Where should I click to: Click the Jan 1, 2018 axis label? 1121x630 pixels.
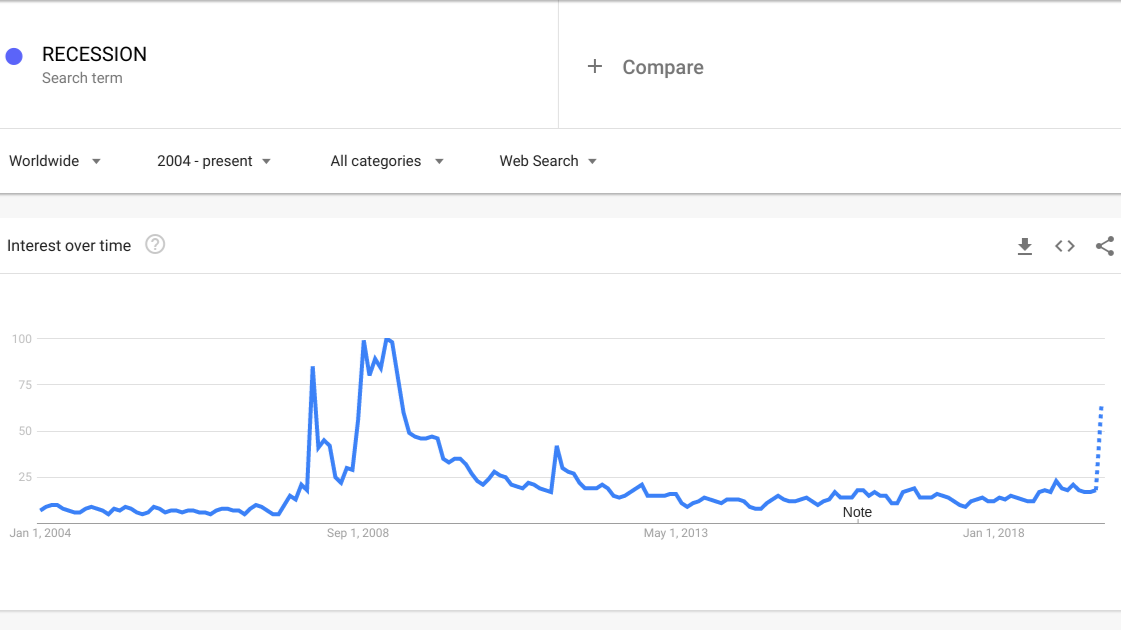pyautogui.click(x=994, y=533)
